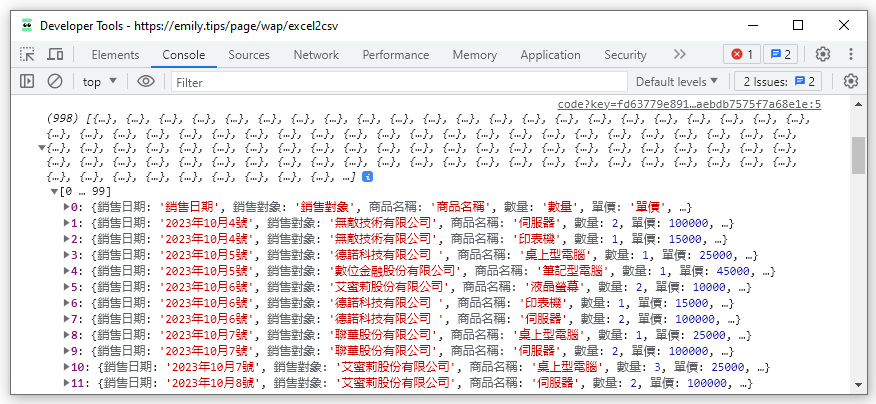
Task: Open console settings gear beside issues
Action: click(x=850, y=82)
